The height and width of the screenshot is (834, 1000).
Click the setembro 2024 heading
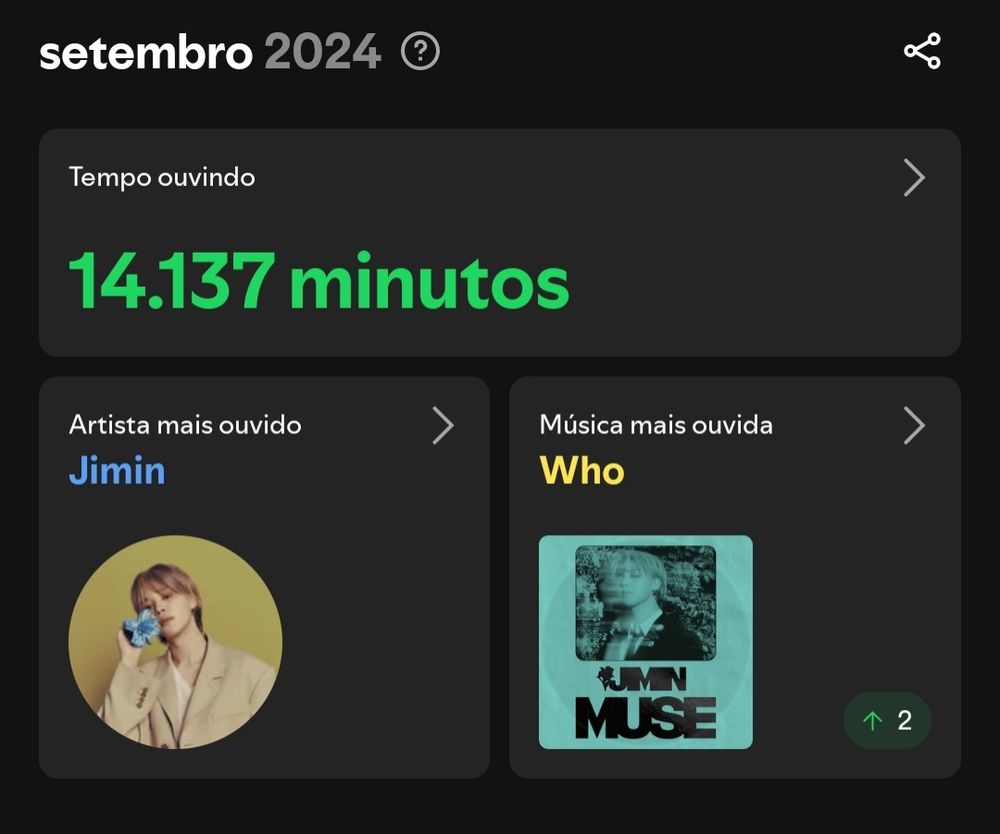click(x=210, y=52)
